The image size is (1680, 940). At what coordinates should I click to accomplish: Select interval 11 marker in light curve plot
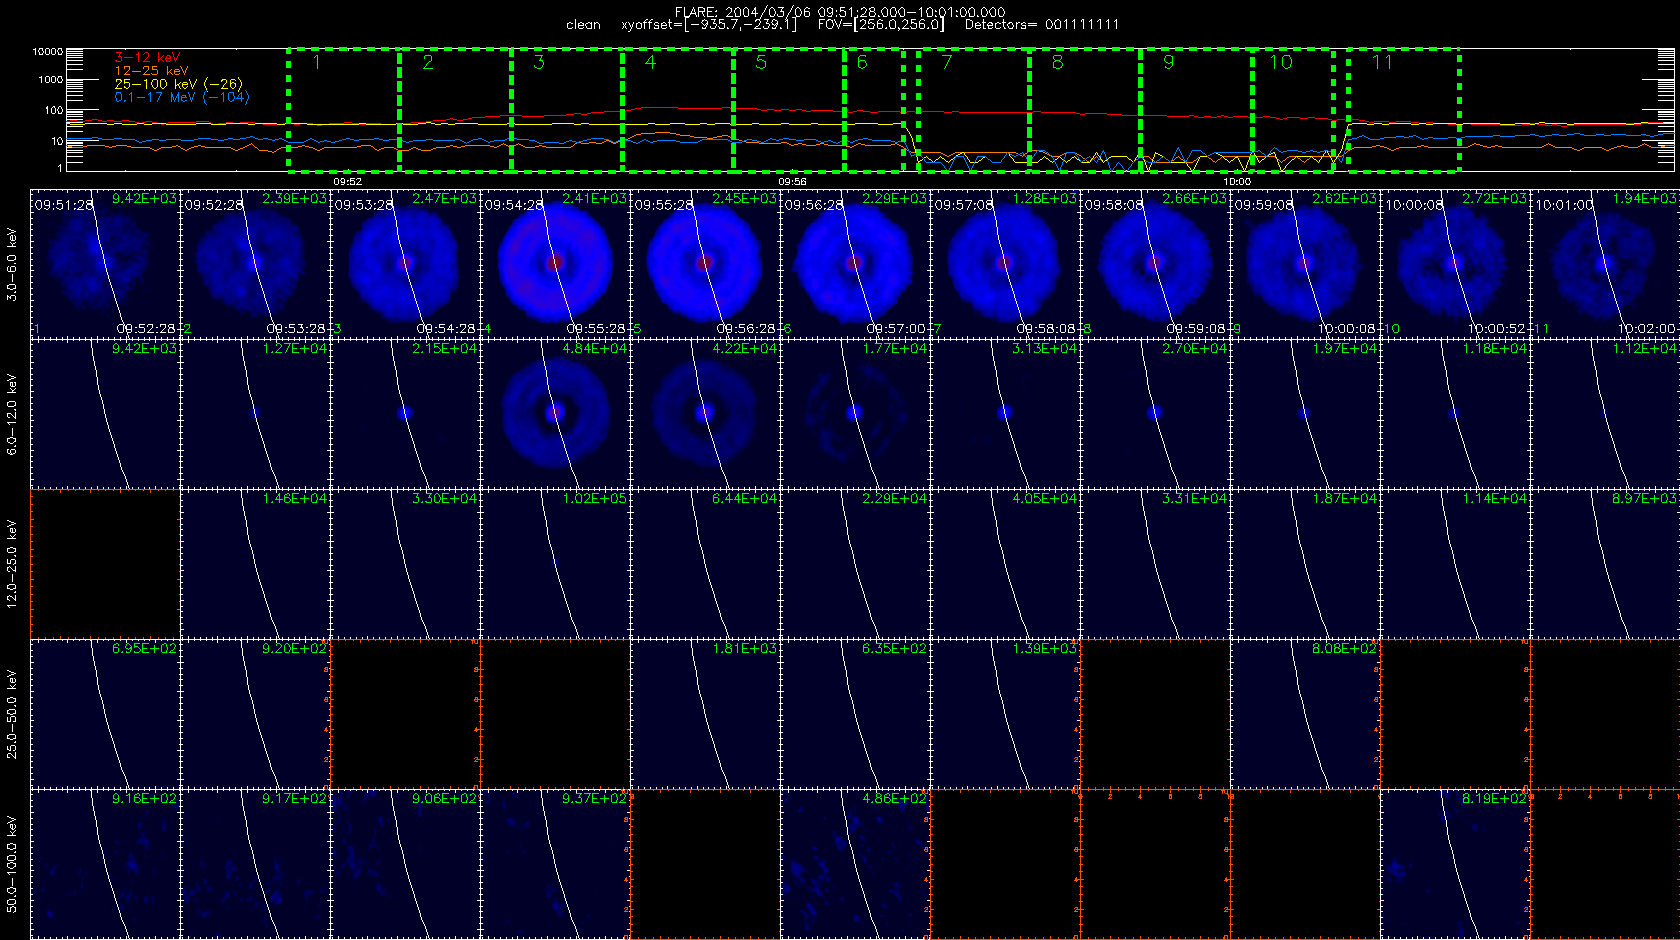coord(1382,62)
